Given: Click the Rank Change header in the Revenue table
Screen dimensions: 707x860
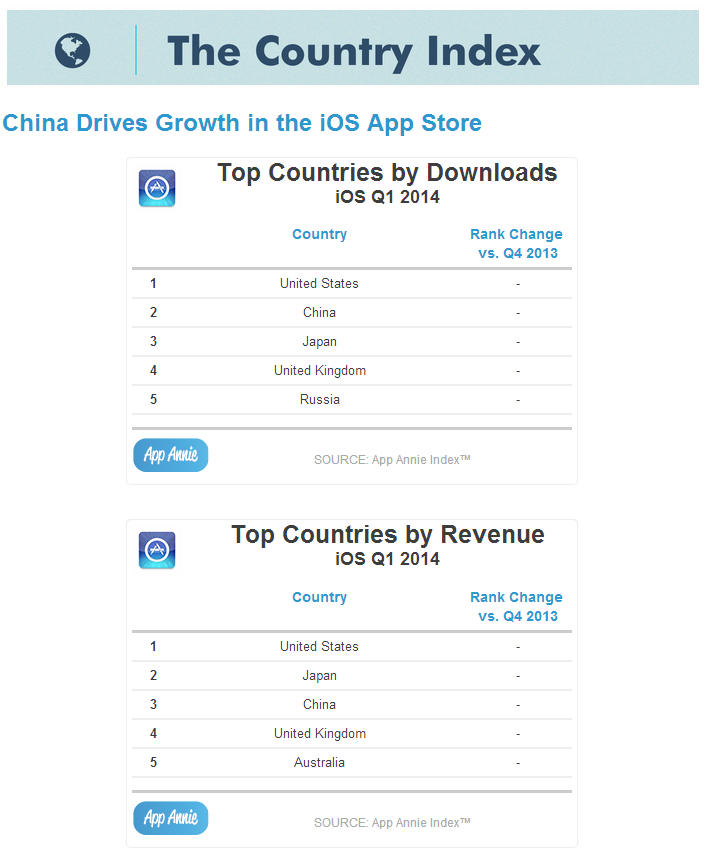Looking at the screenshot, I should pyautogui.click(x=517, y=606).
